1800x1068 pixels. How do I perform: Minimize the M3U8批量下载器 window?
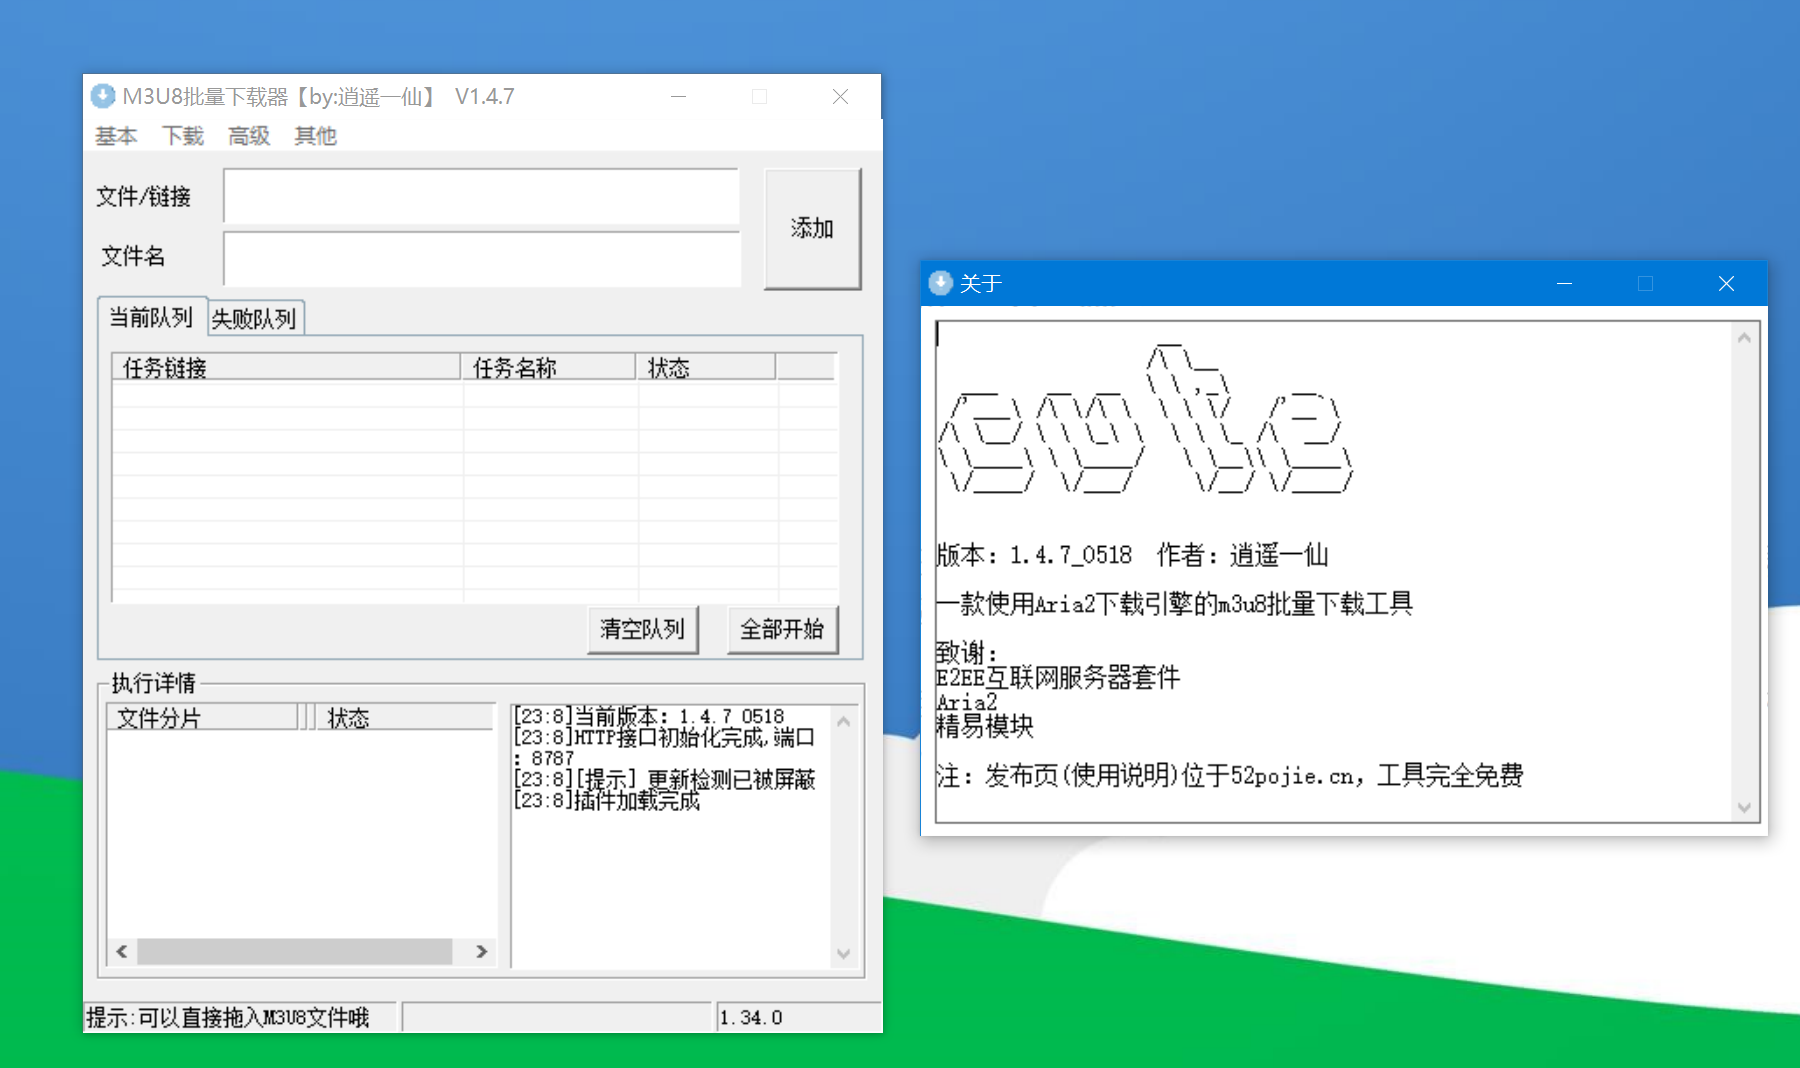[679, 97]
